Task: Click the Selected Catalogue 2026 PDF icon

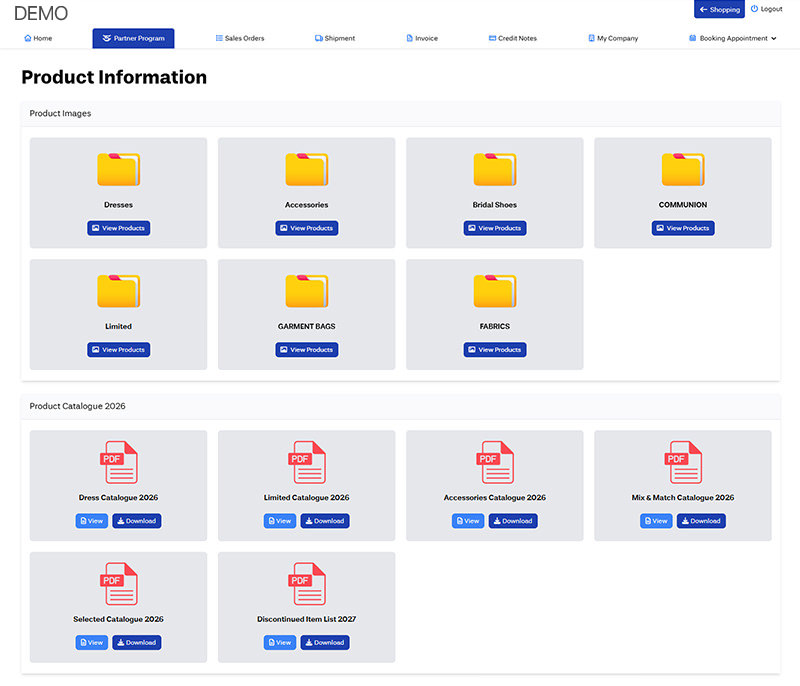Action: 118,584
